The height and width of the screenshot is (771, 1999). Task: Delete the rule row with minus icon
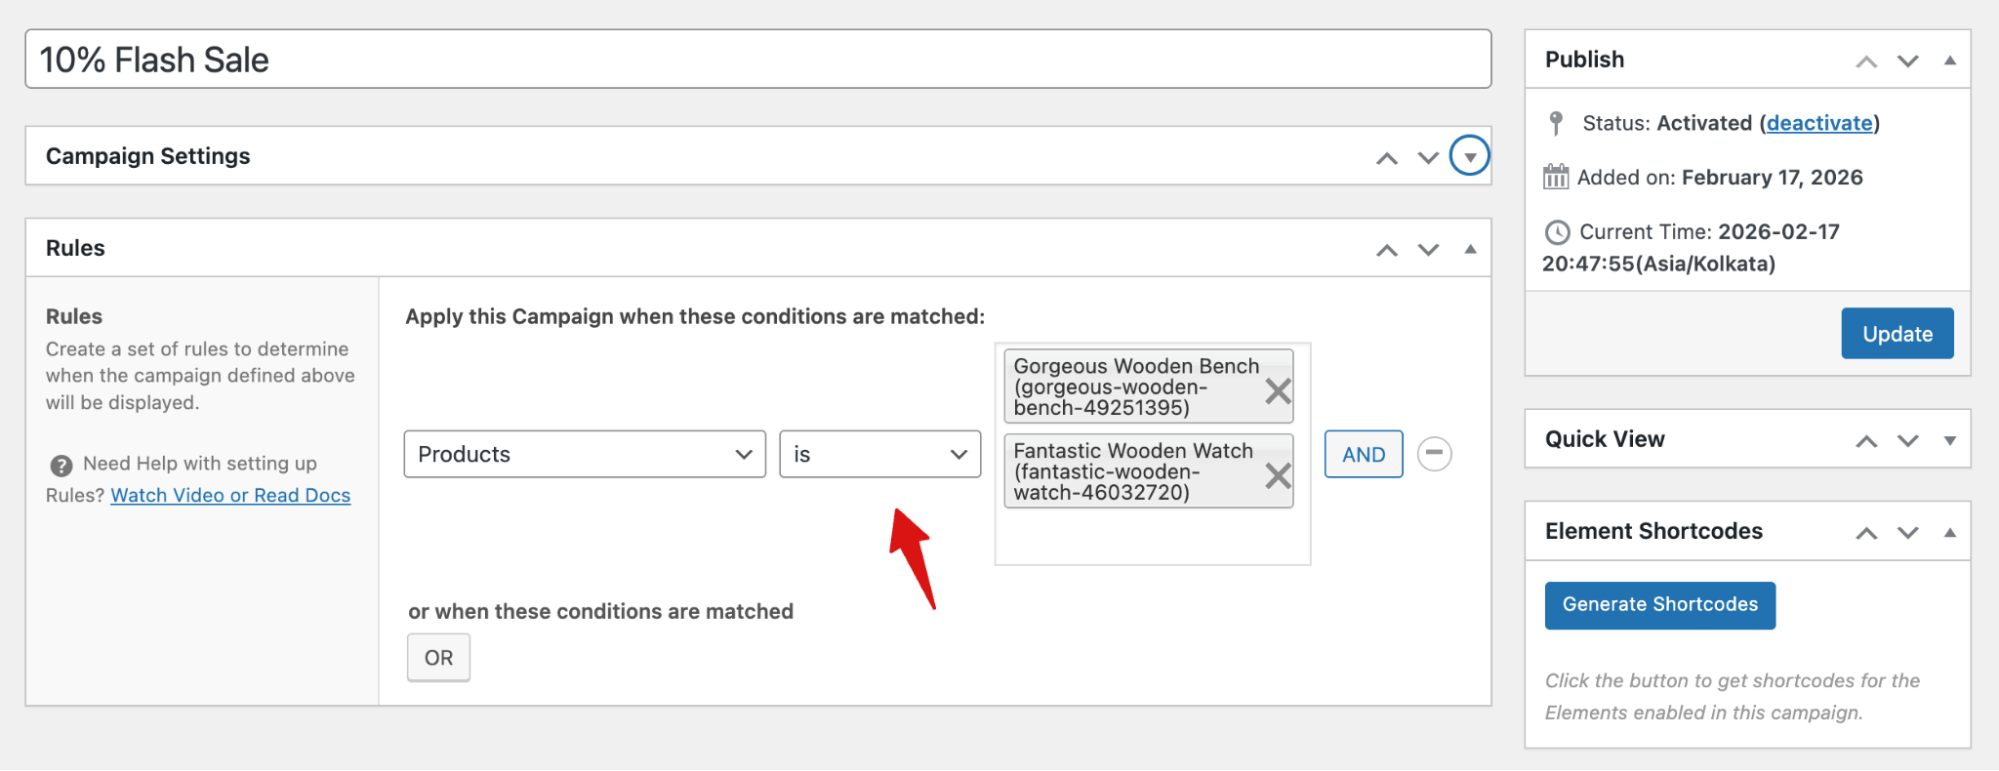pyautogui.click(x=1434, y=453)
